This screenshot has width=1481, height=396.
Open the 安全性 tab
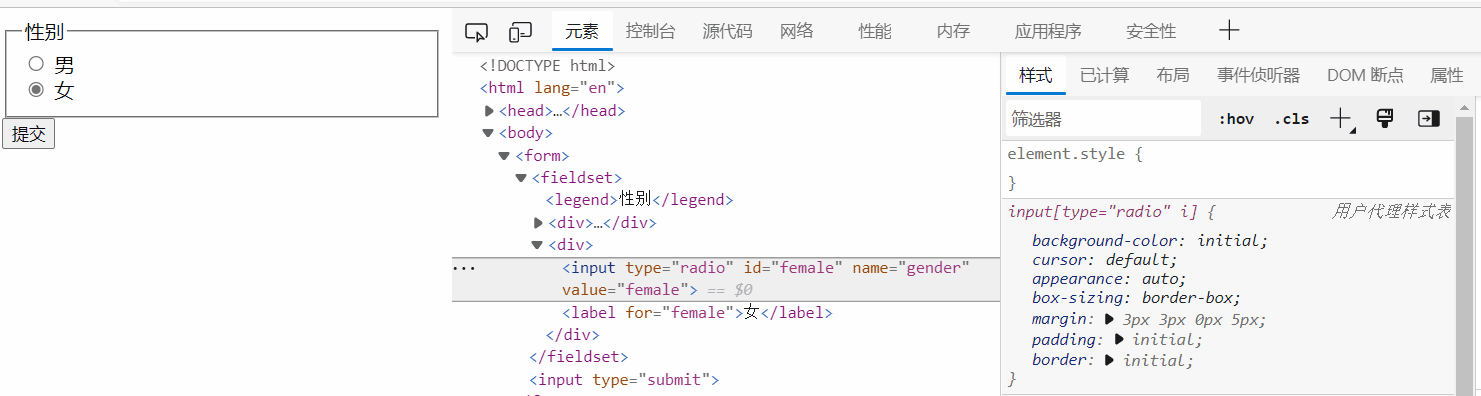(x=1151, y=31)
